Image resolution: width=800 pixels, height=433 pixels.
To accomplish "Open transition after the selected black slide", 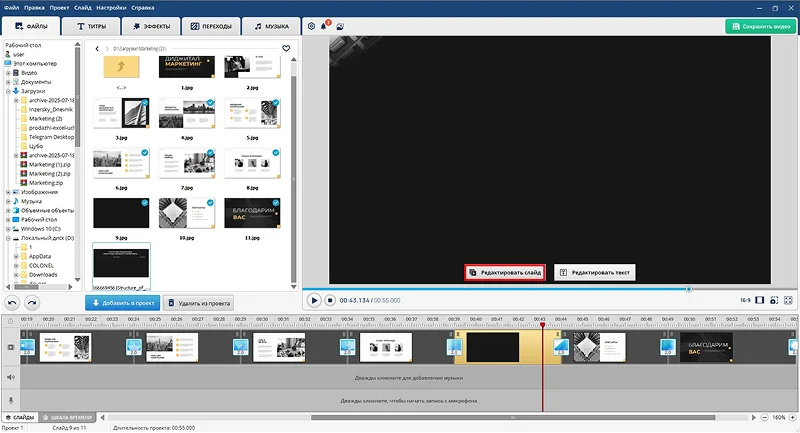I will (561, 347).
